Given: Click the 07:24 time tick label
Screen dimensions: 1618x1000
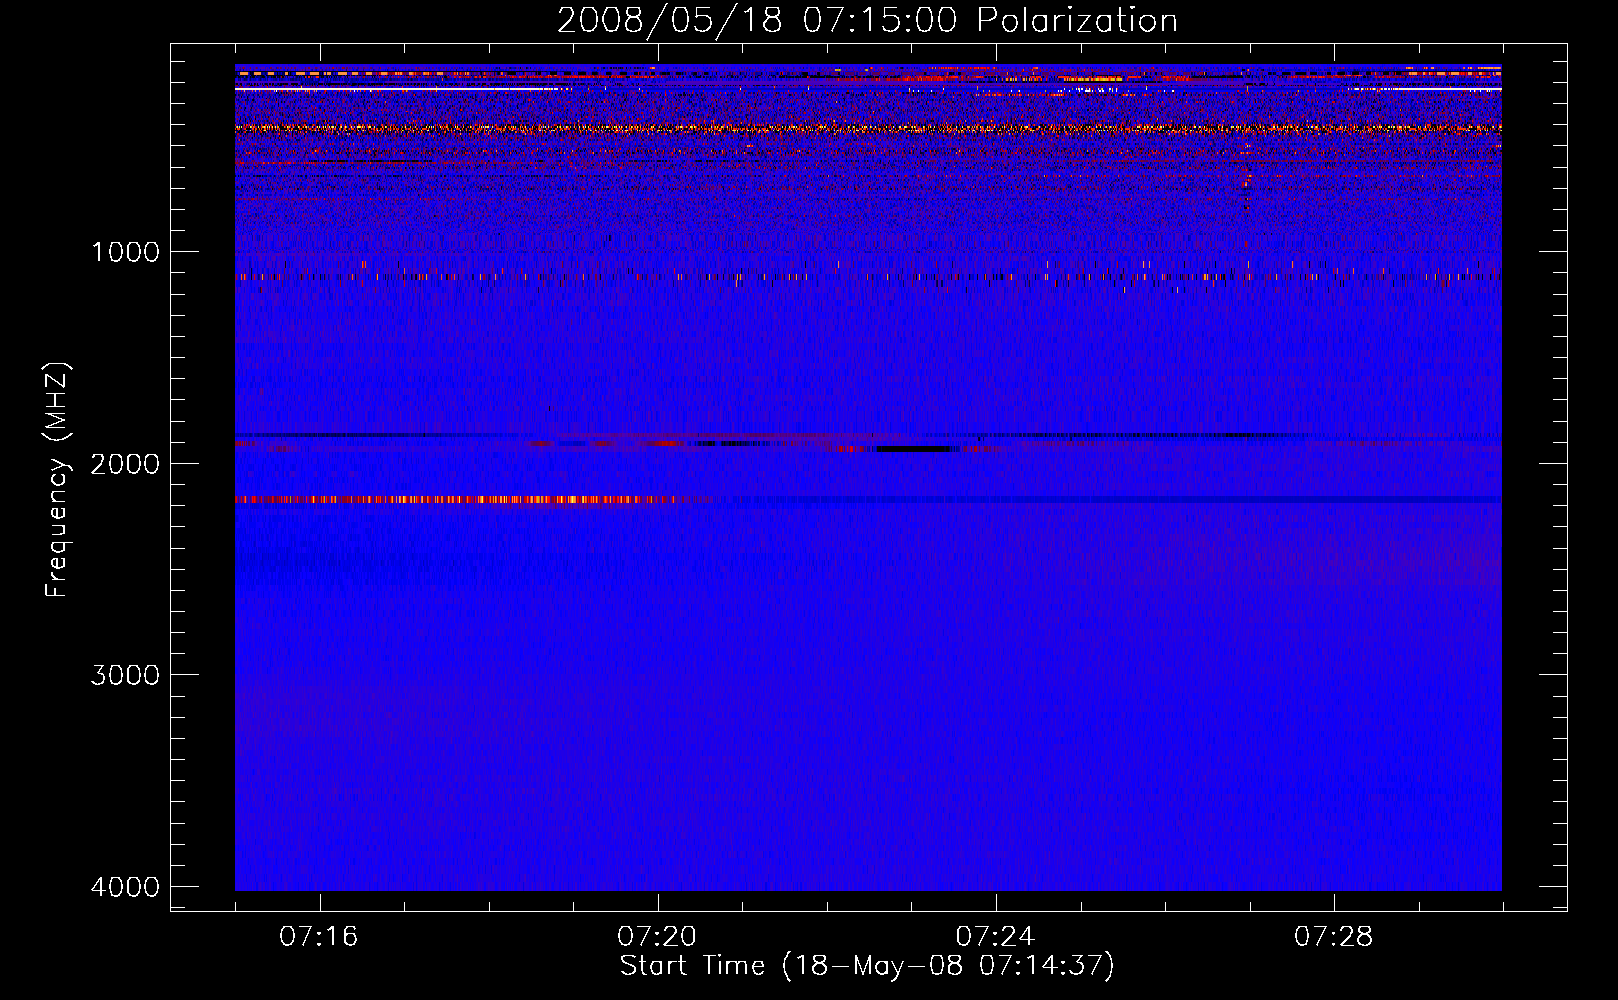Looking at the screenshot, I should 995,936.
